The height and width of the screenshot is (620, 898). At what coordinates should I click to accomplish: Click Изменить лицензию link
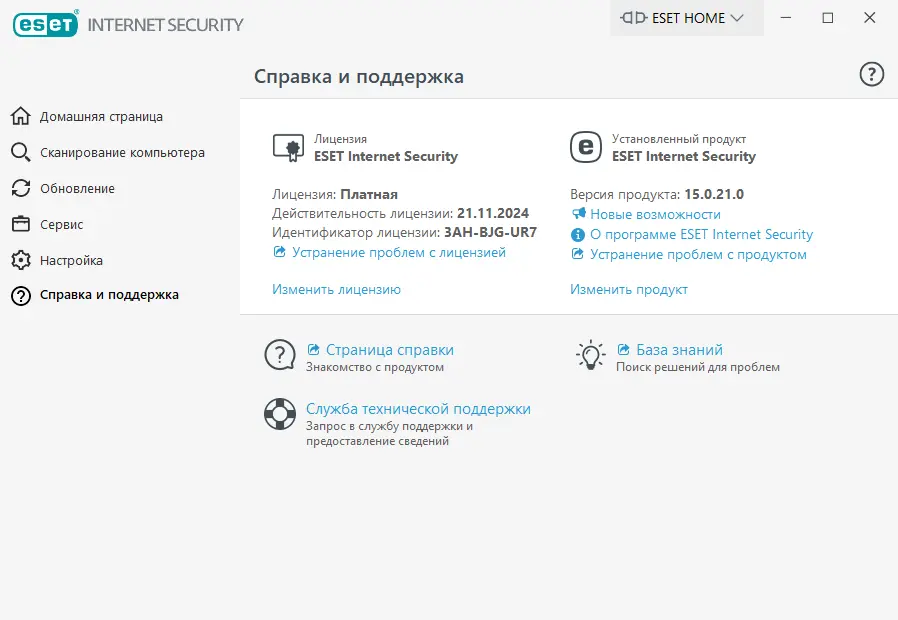tap(336, 290)
